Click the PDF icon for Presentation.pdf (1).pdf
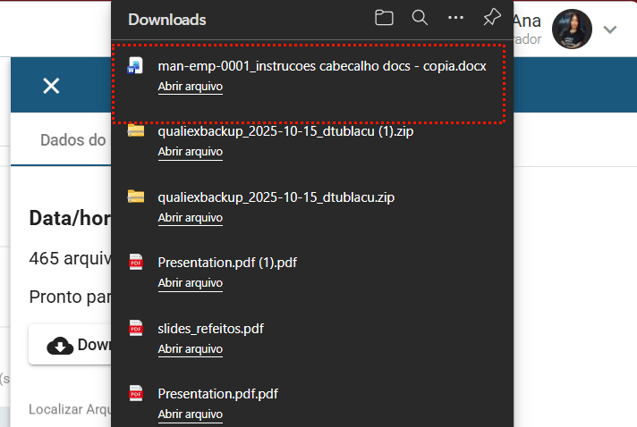Viewport: 637px width, 427px height. 136,262
